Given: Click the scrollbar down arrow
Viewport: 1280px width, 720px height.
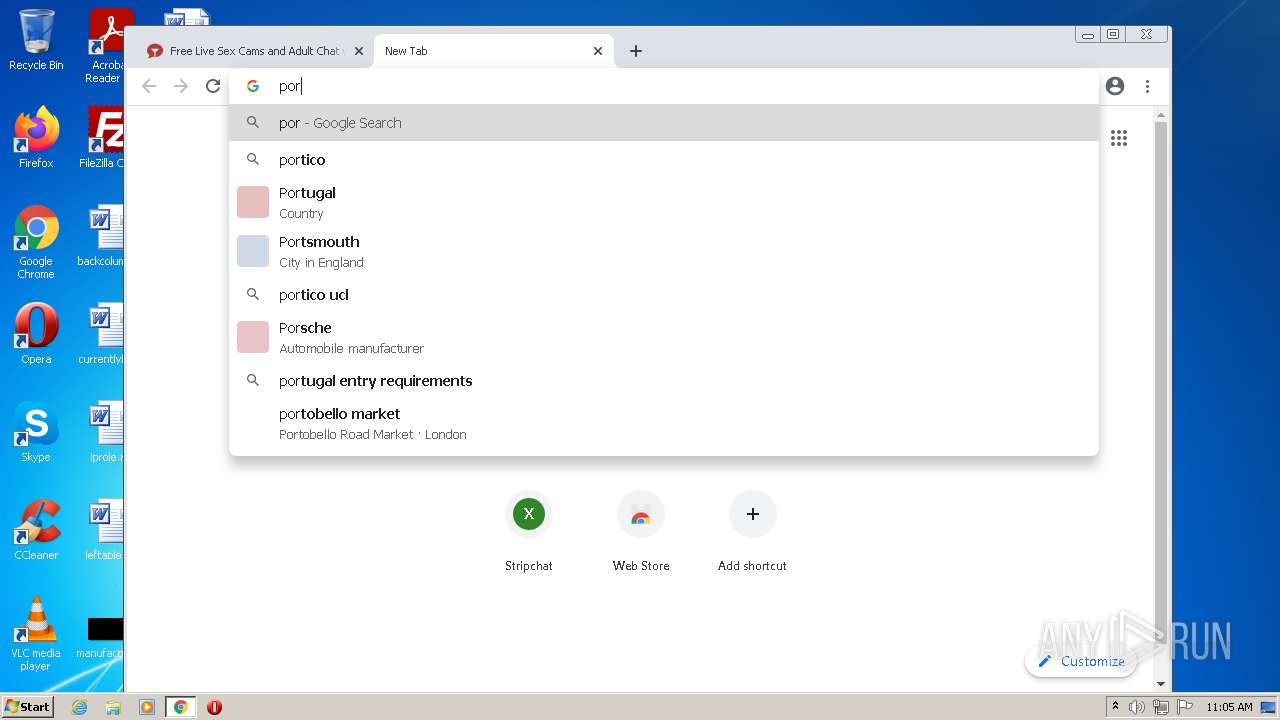Looking at the screenshot, I should (1160, 684).
